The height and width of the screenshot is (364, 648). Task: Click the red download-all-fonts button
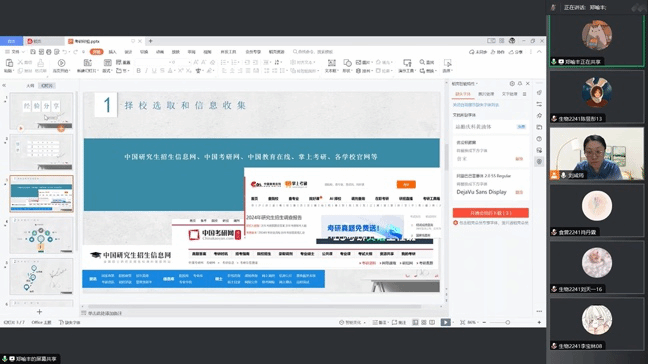491,213
